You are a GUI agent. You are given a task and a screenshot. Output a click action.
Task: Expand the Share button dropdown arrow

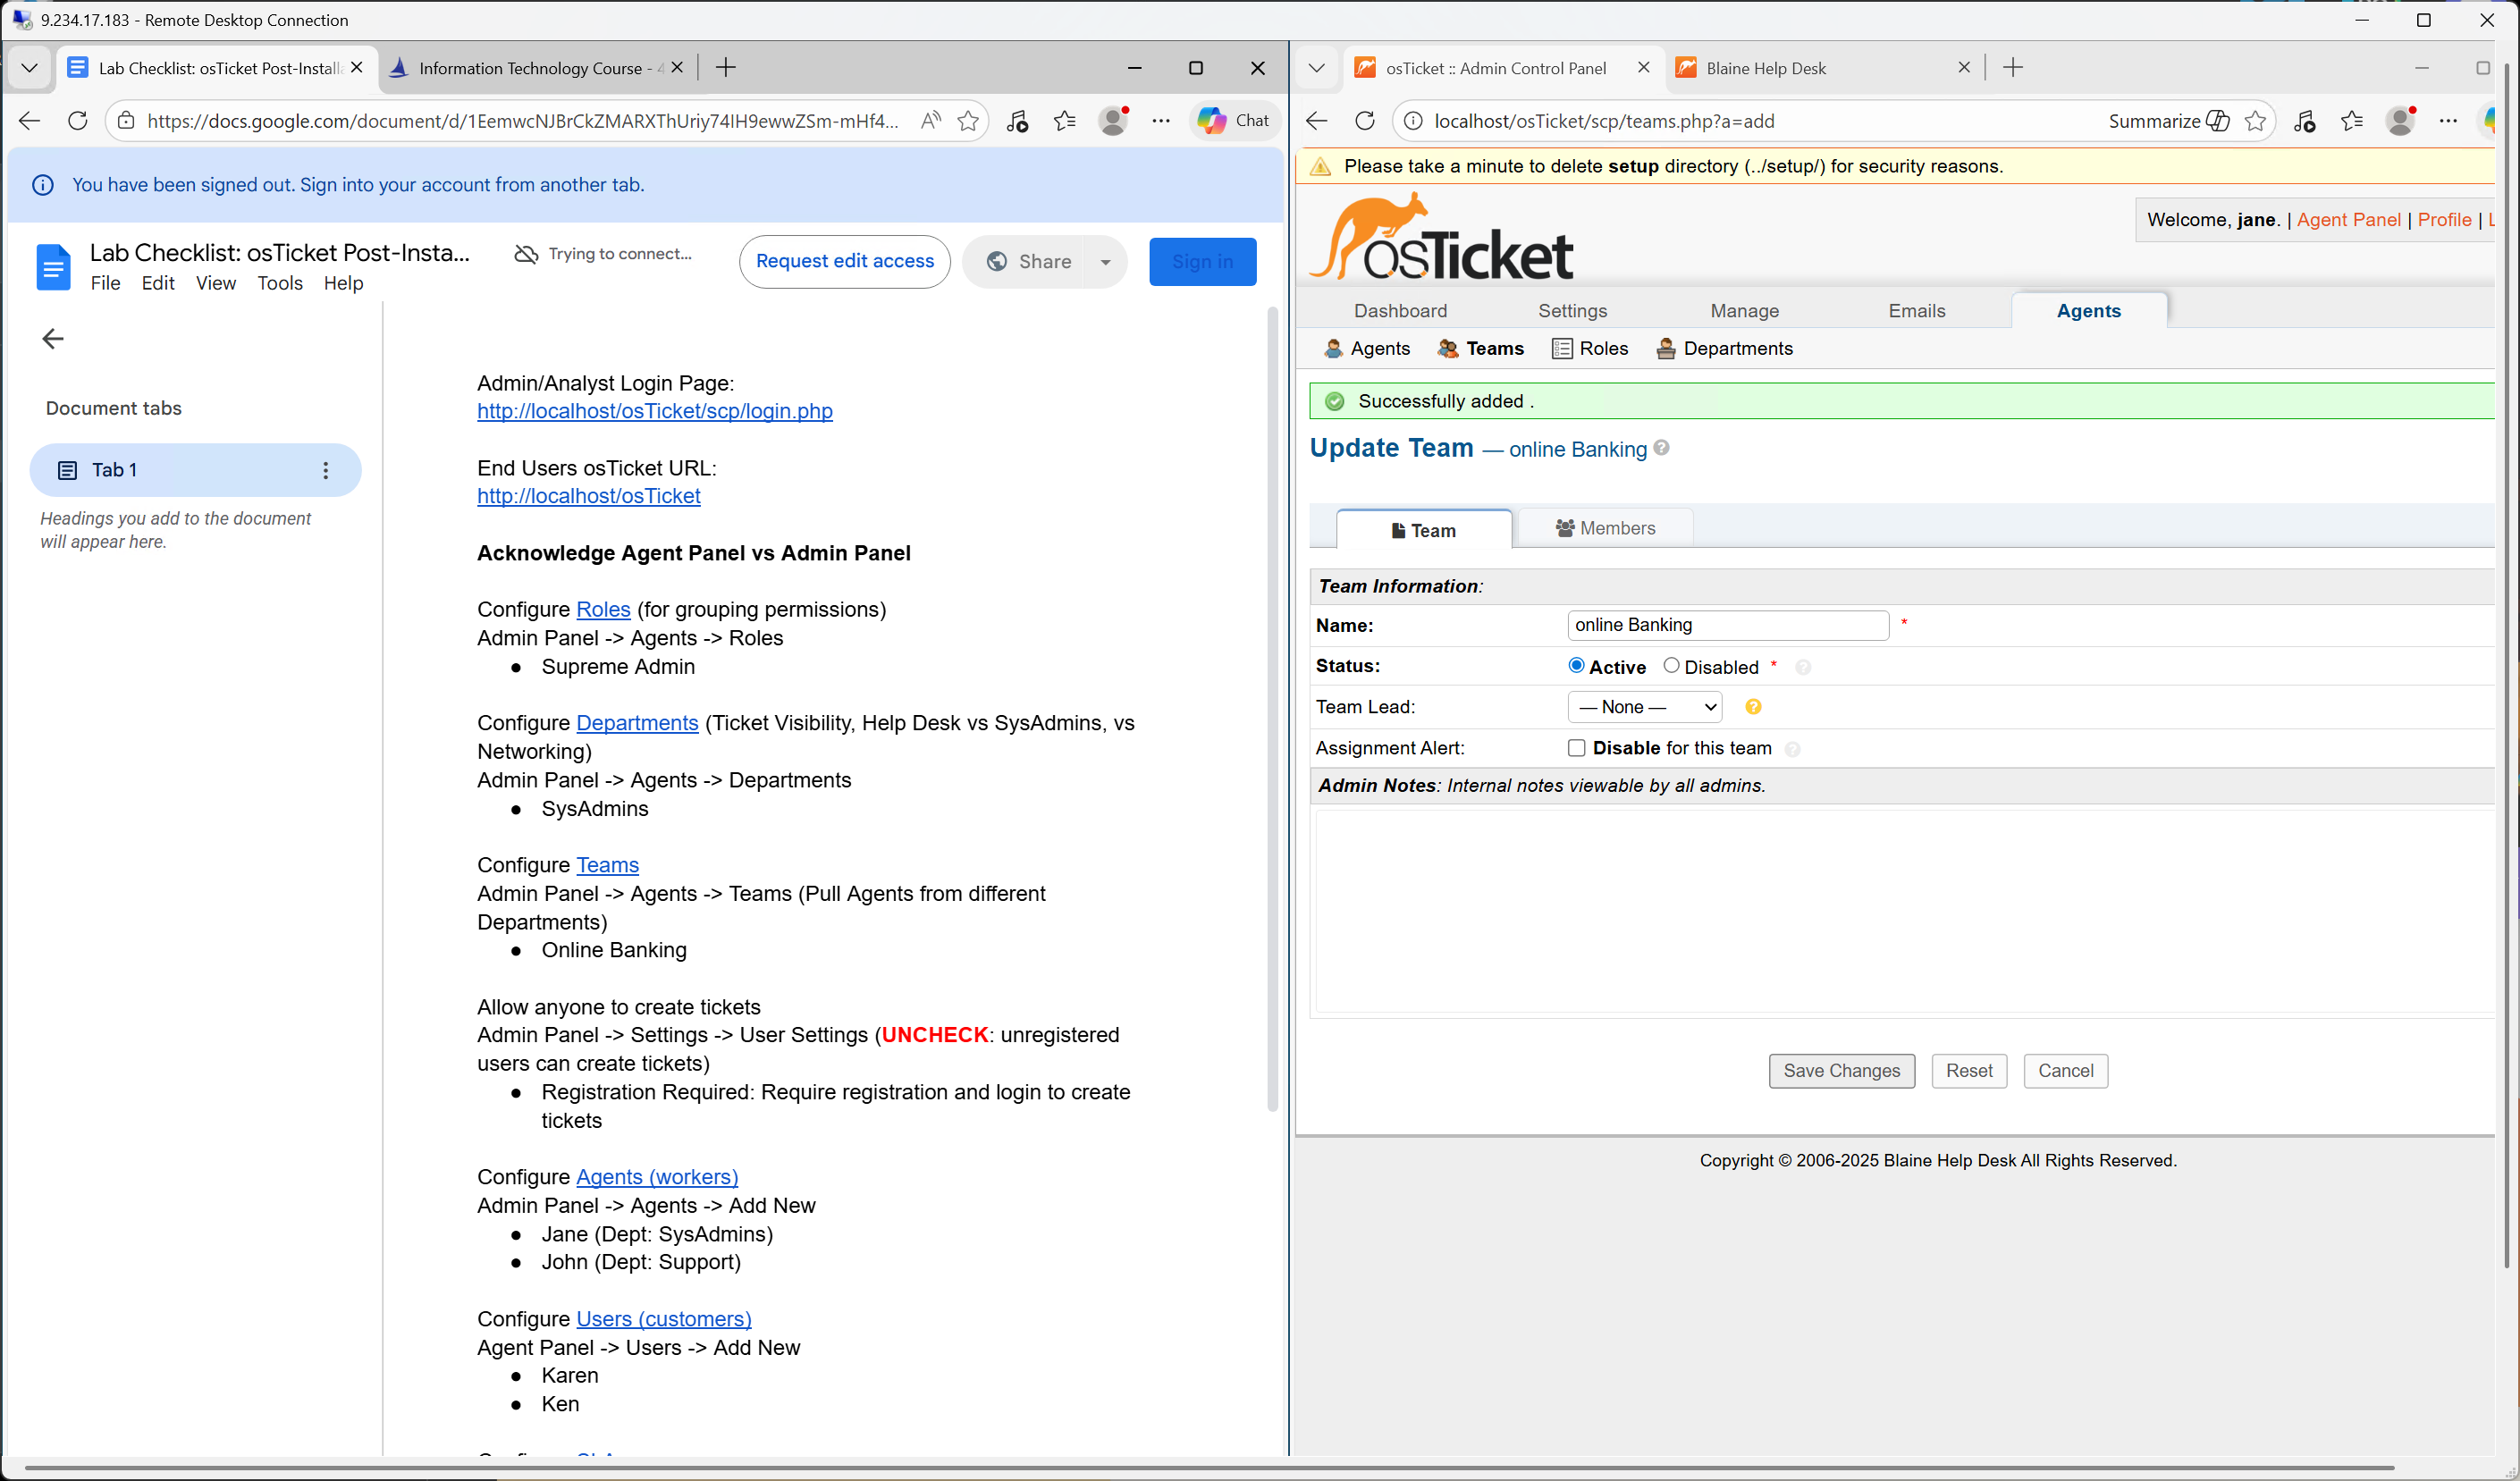pos(1105,262)
